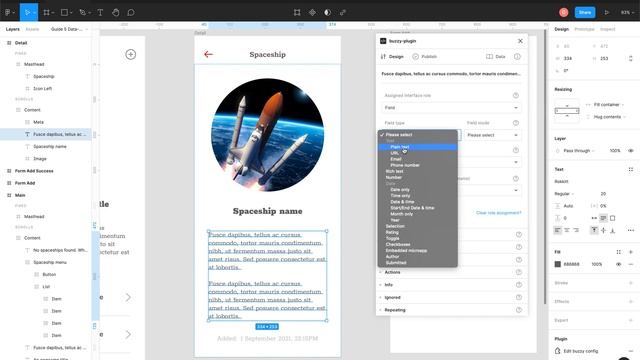This screenshot has width=640, height=360.
Task: Open Field mode Please select dropdown
Action: tap(493, 135)
